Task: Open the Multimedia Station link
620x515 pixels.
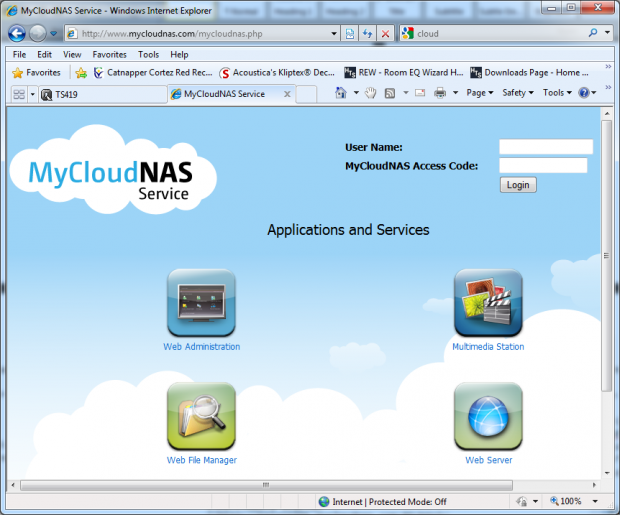Action: coord(488,347)
